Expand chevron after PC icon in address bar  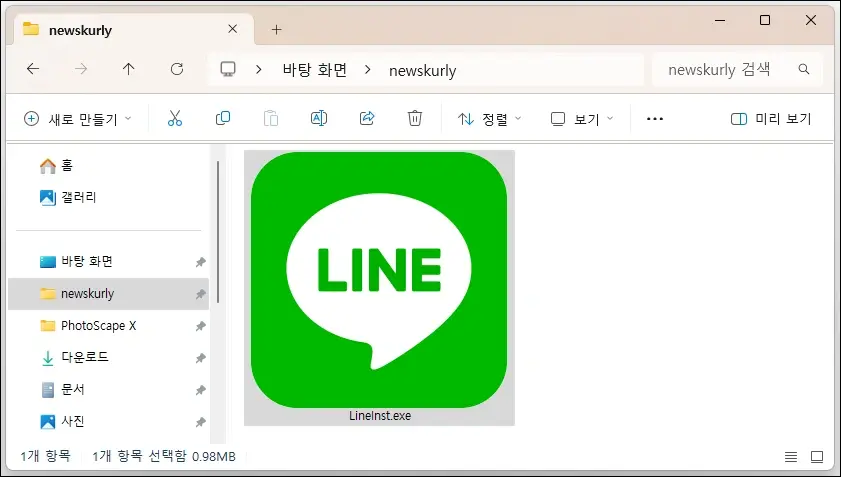tap(259, 69)
